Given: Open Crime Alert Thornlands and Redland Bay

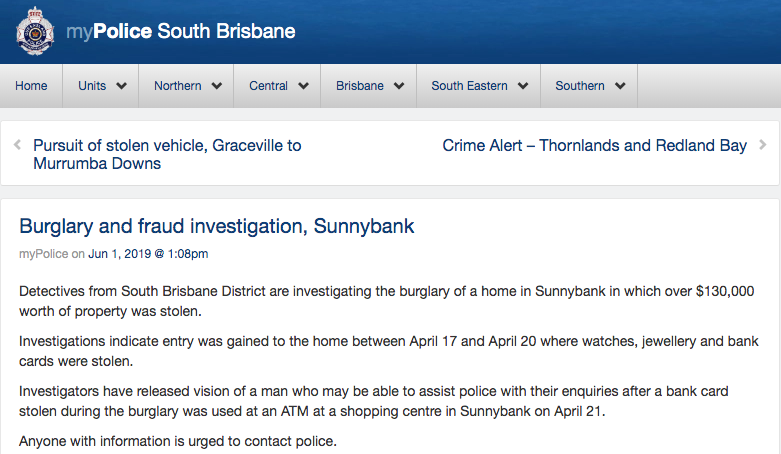Looking at the screenshot, I should [594, 145].
